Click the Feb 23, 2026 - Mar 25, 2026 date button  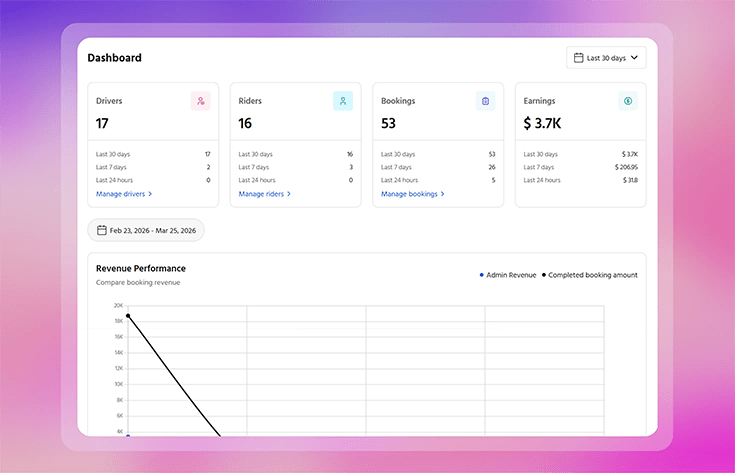point(146,230)
